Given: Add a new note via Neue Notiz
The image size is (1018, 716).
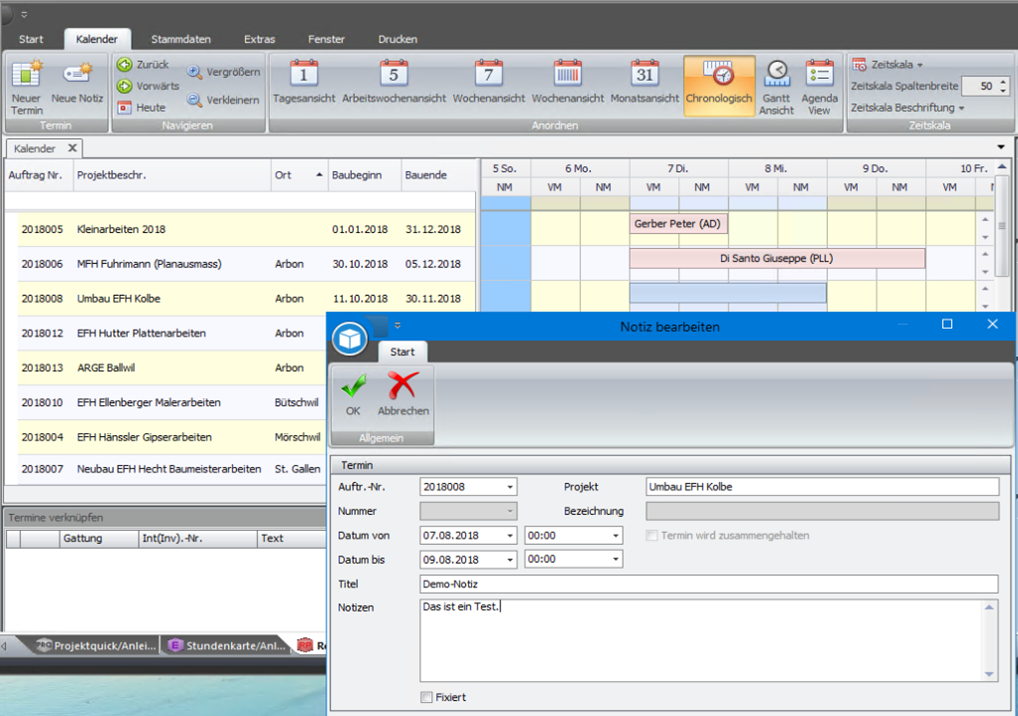Looking at the screenshot, I should [77, 82].
